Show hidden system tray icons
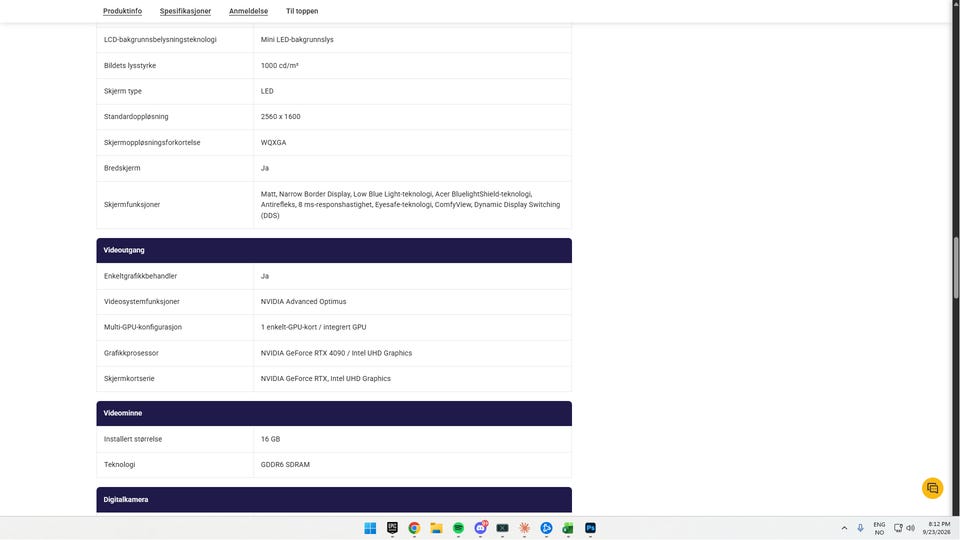Image resolution: width=960 pixels, height=540 pixels. (844, 528)
